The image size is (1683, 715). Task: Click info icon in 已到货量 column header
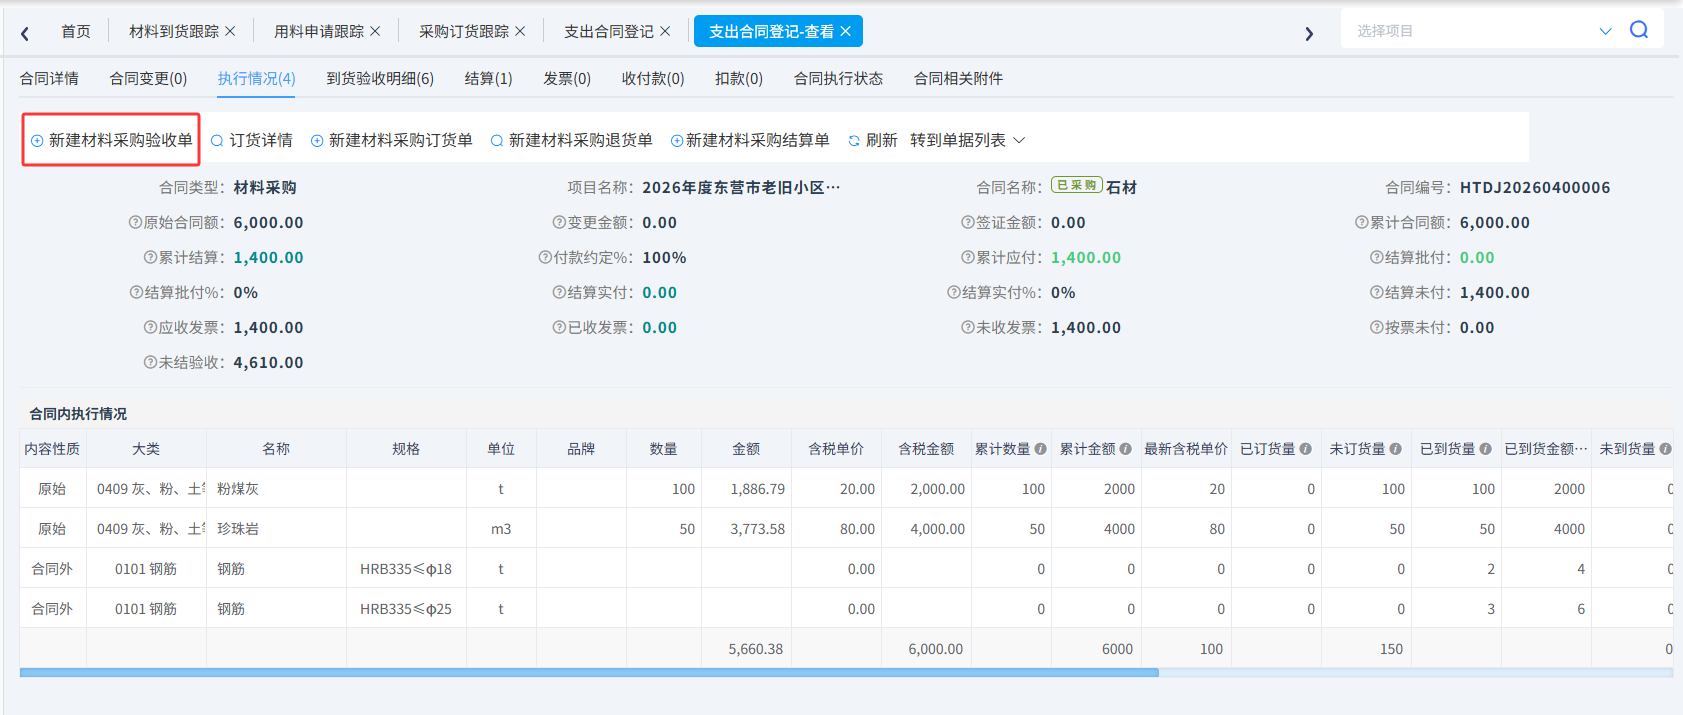(x=1486, y=449)
